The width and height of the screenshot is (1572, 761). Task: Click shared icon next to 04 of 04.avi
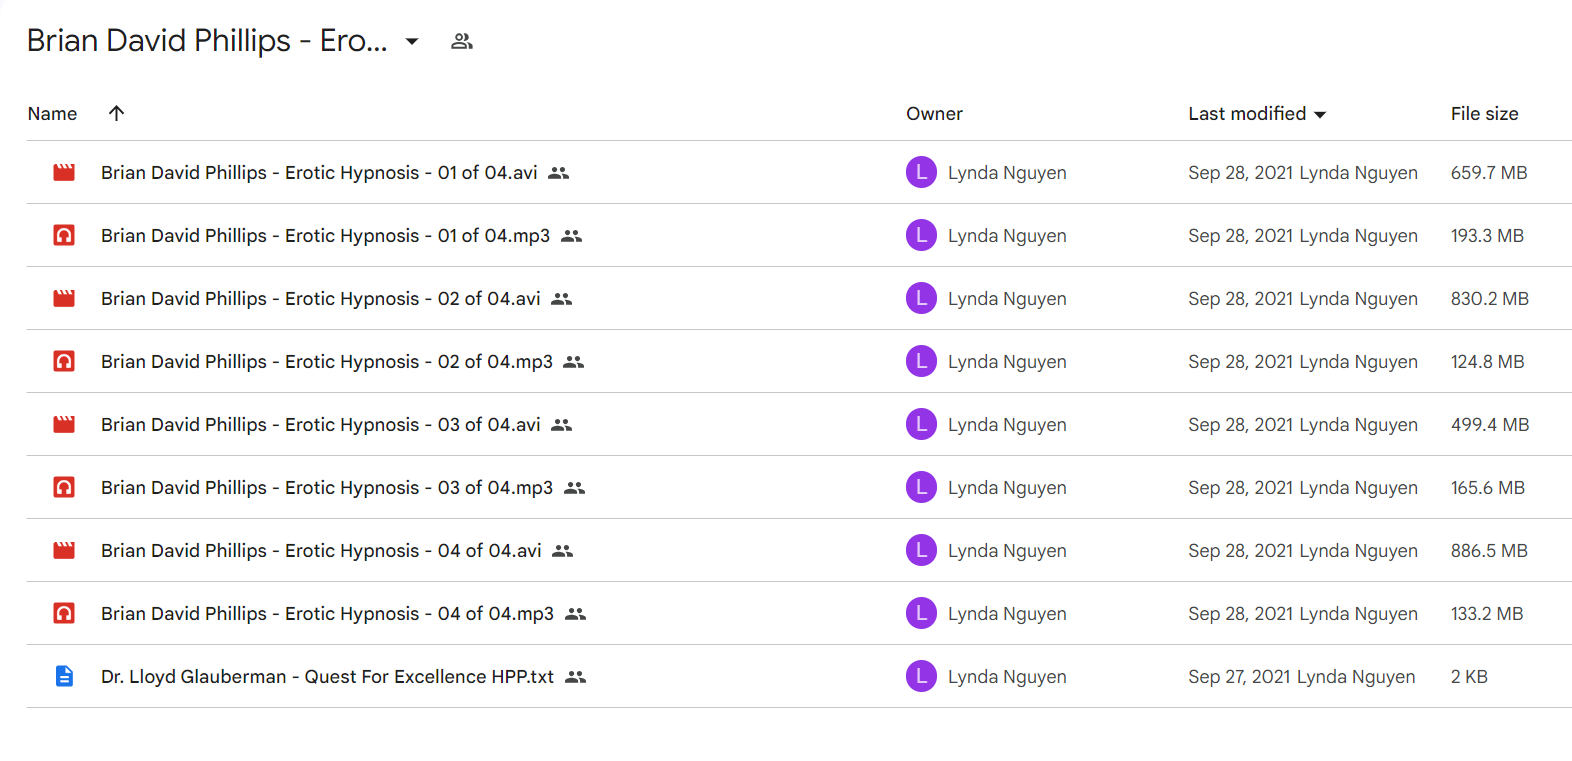click(563, 551)
